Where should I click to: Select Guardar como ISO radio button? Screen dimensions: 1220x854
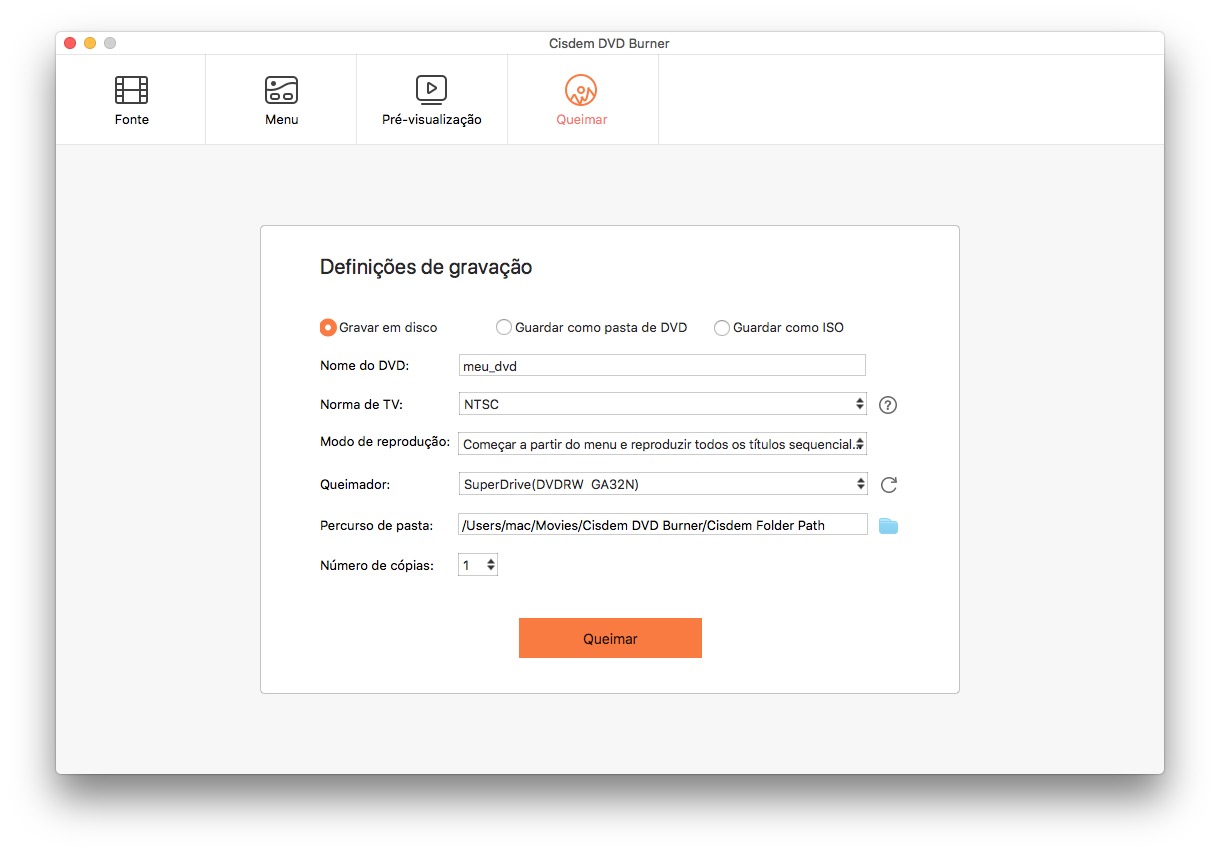click(x=722, y=327)
